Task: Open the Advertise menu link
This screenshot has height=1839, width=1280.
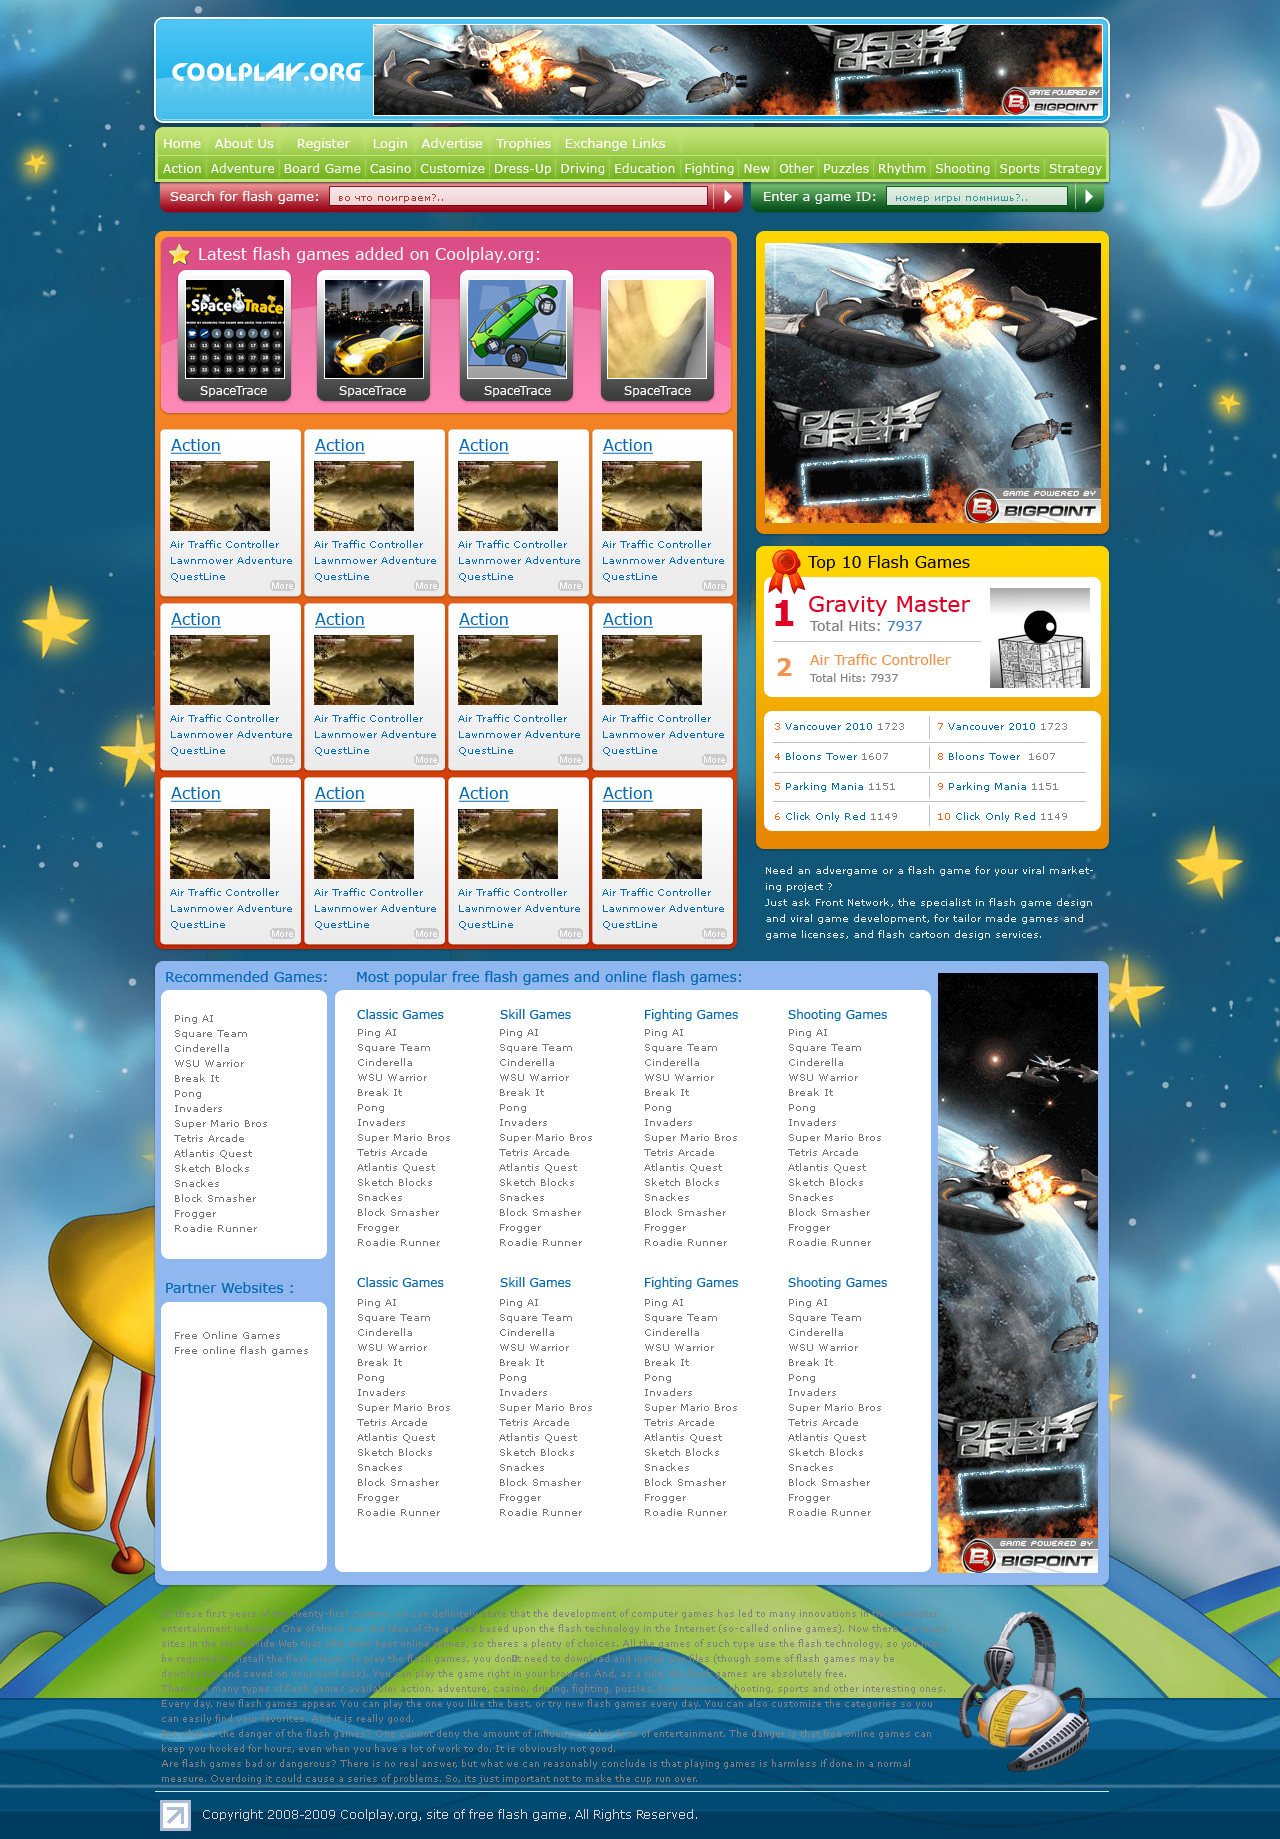Action: click(452, 144)
